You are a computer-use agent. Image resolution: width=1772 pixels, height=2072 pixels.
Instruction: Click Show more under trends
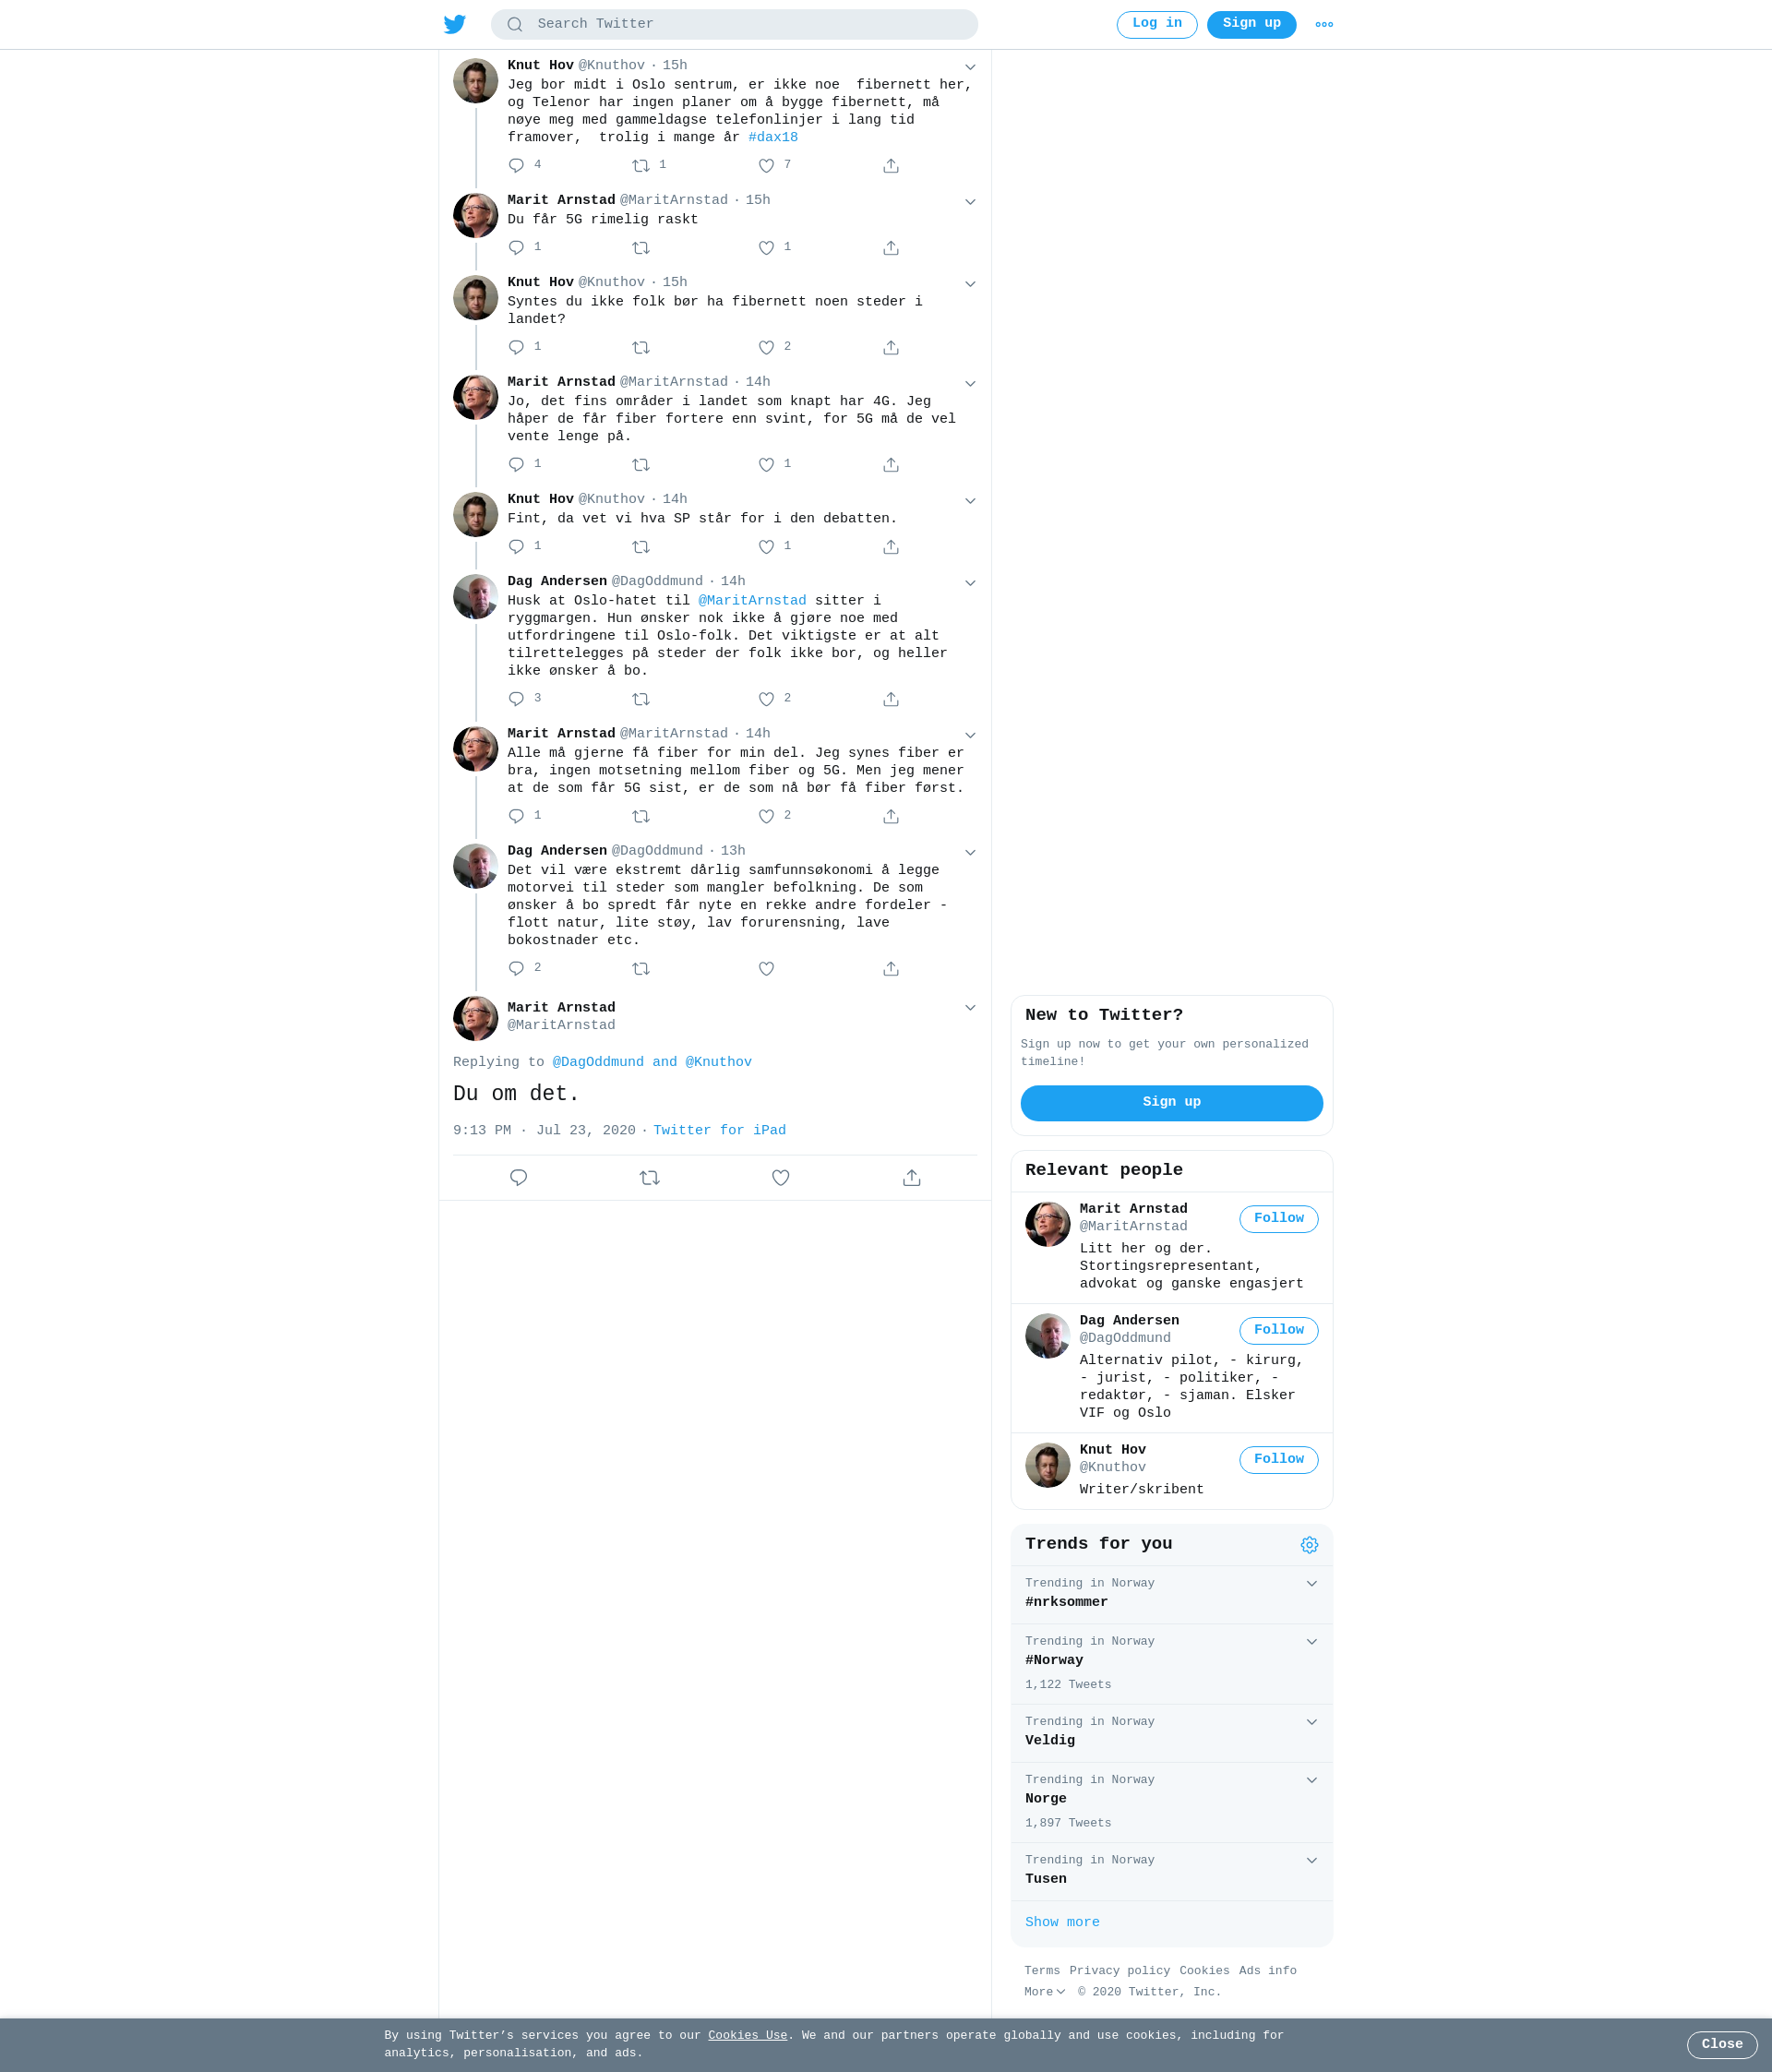[1062, 1922]
